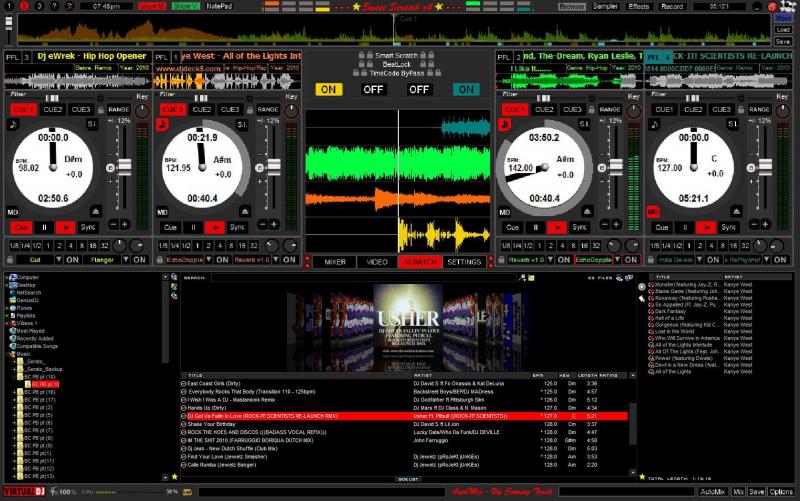800x501 pixels.
Task: Click red record circle icon in top bar
Action: [772, 7]
